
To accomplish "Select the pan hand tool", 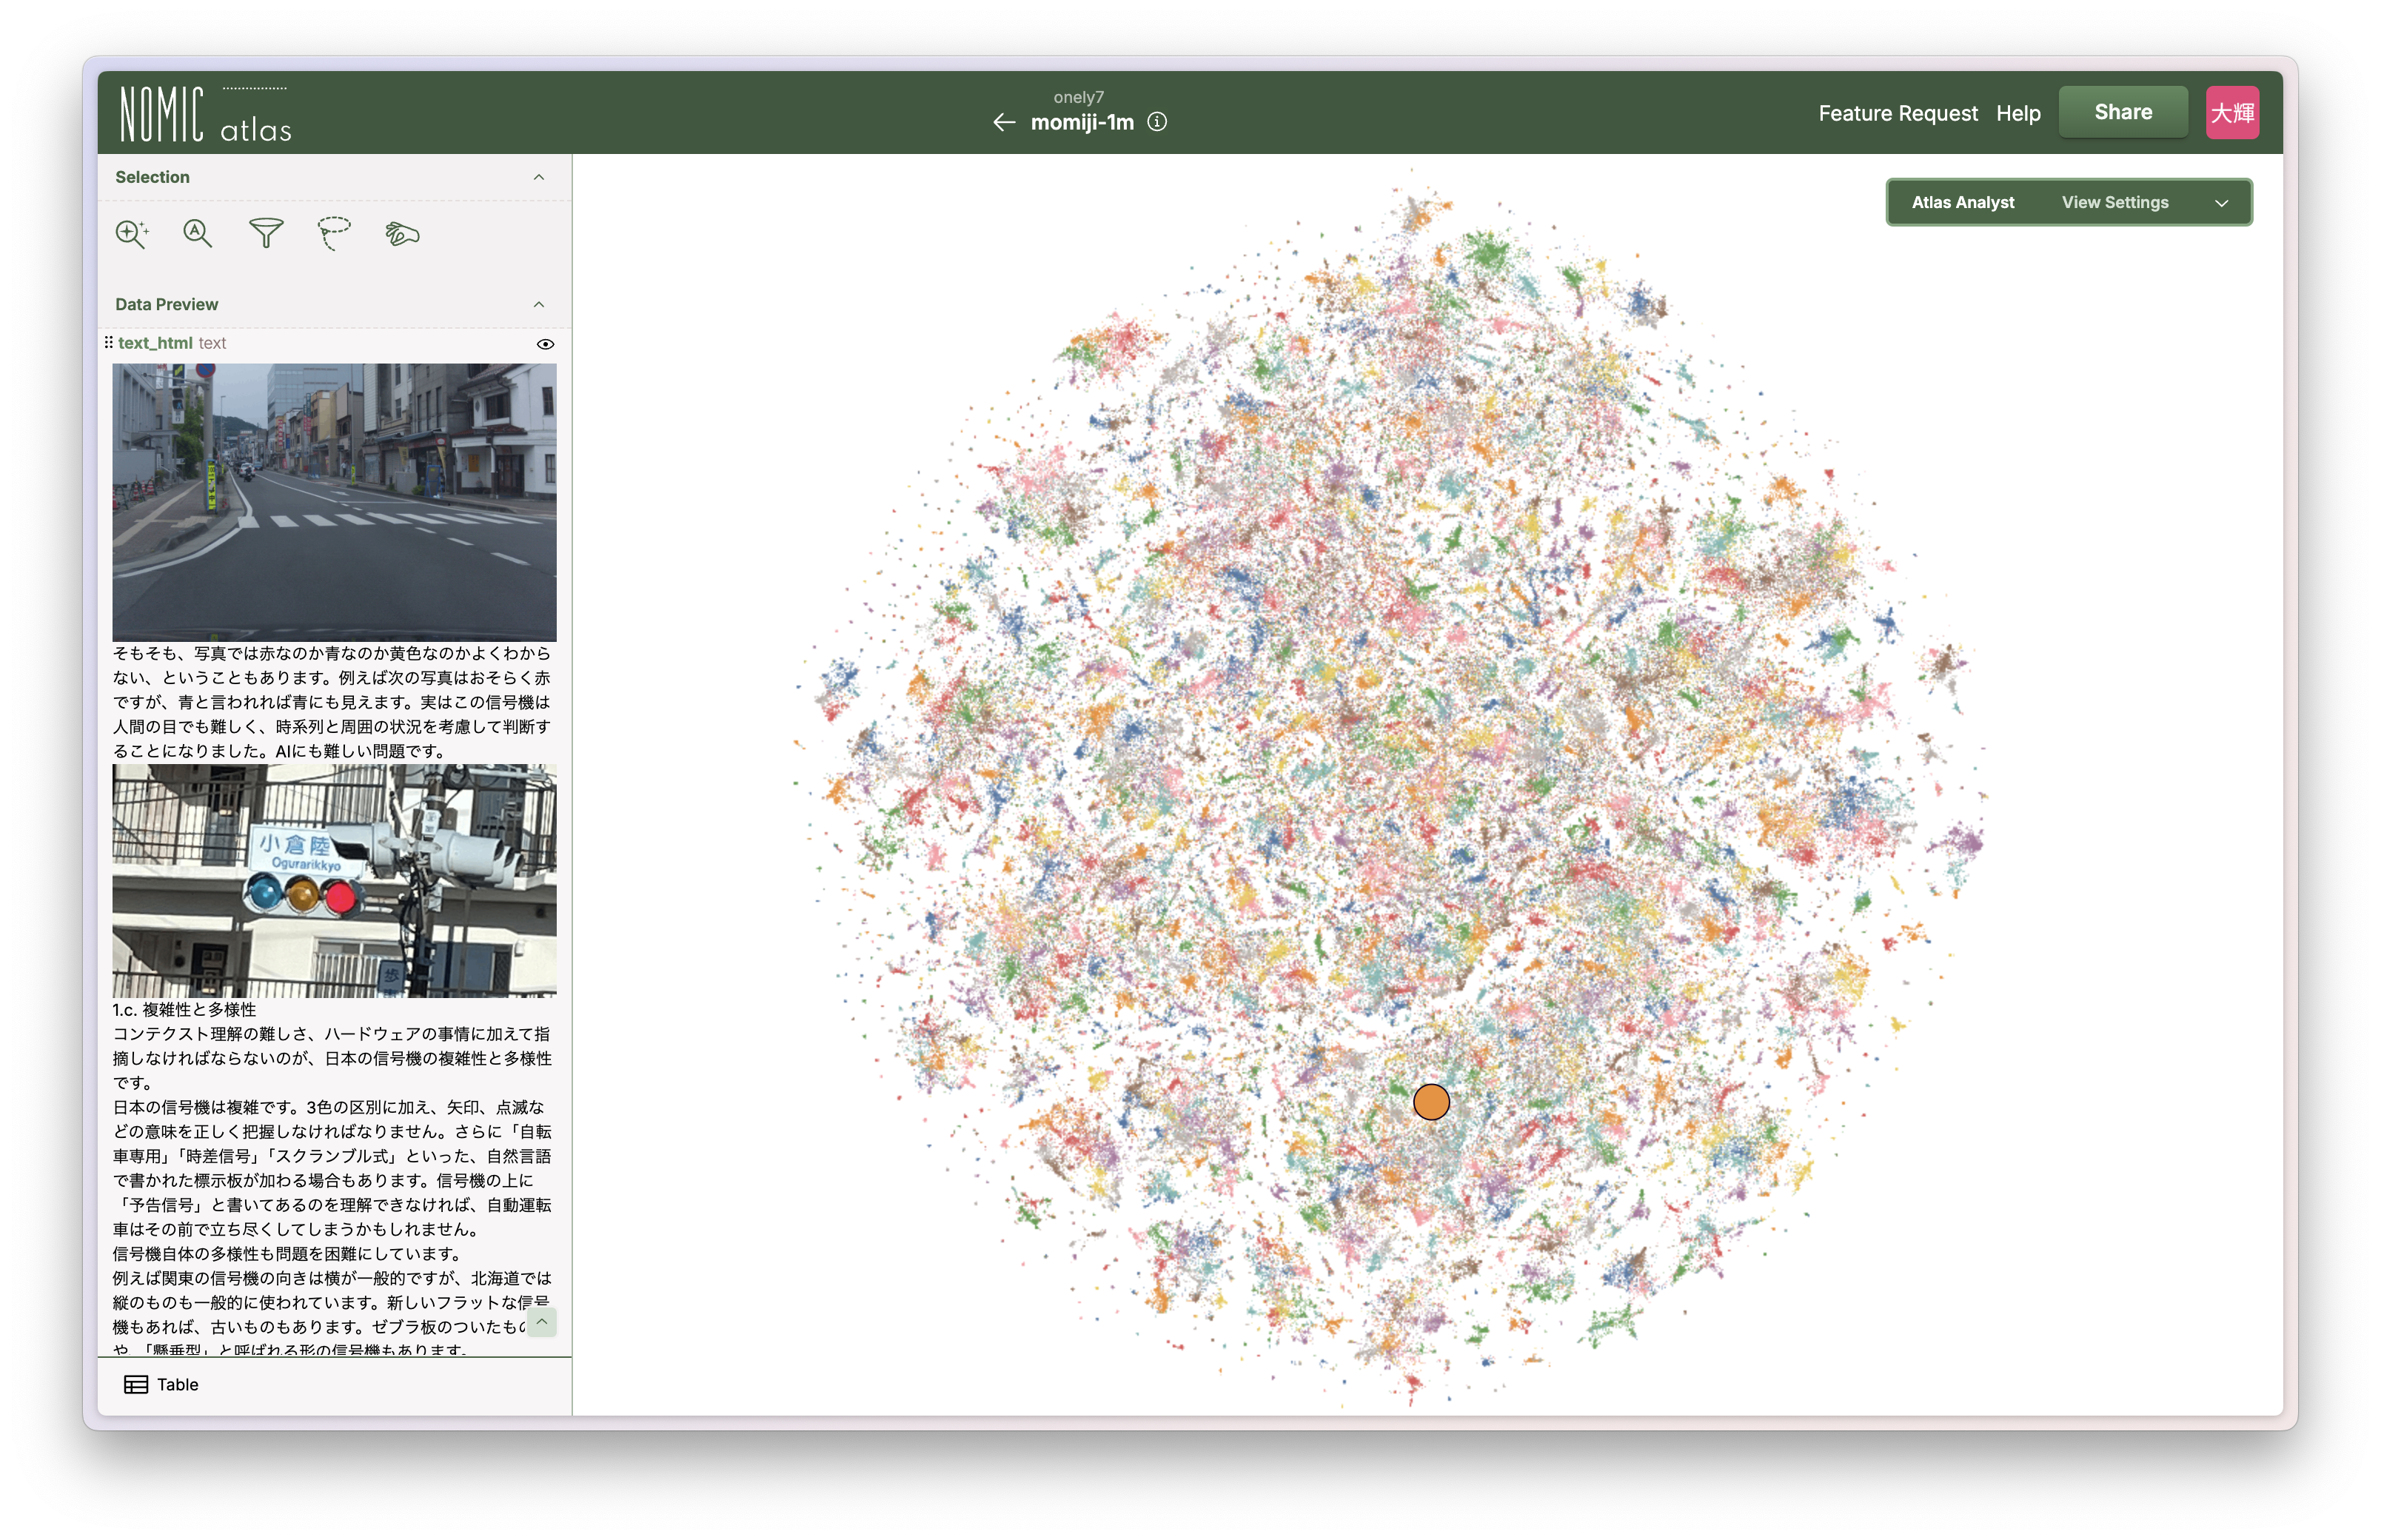I will point(402,233).
